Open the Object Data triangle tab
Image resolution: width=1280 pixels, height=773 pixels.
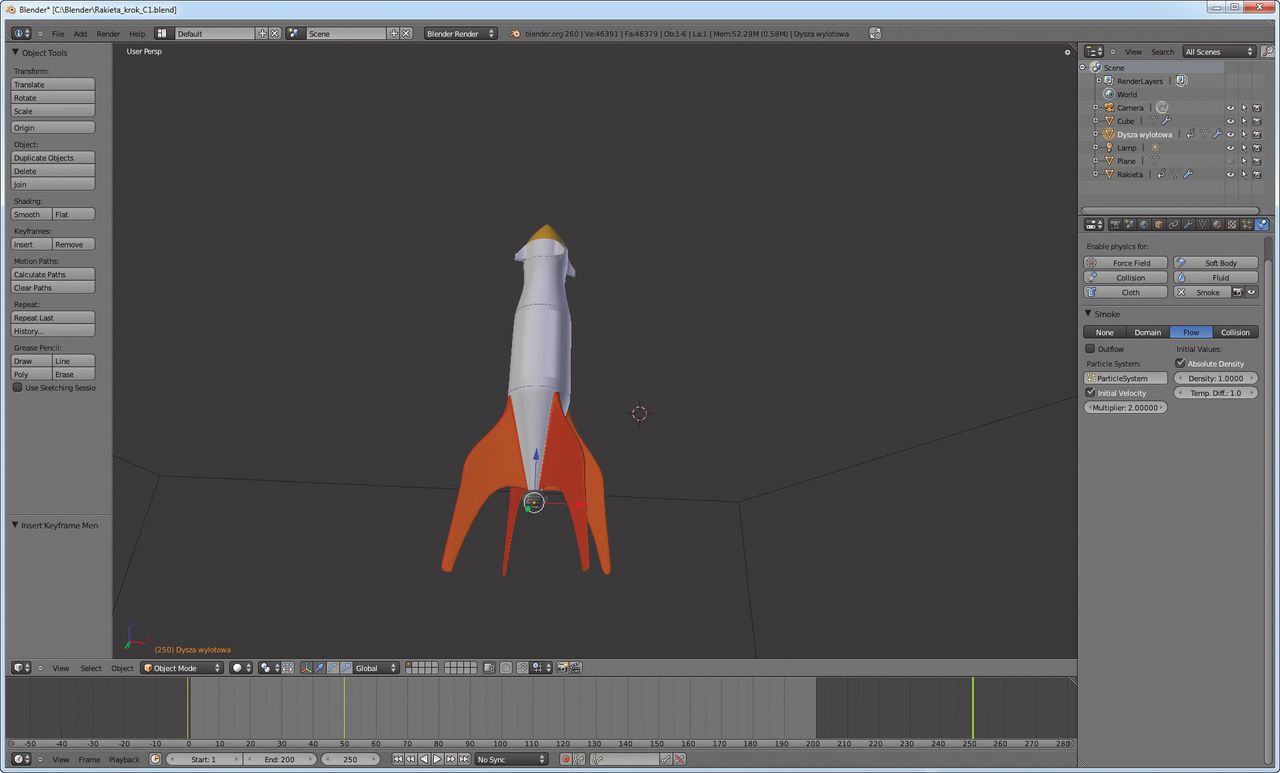pyautogui.click(x=1203, y=224)
